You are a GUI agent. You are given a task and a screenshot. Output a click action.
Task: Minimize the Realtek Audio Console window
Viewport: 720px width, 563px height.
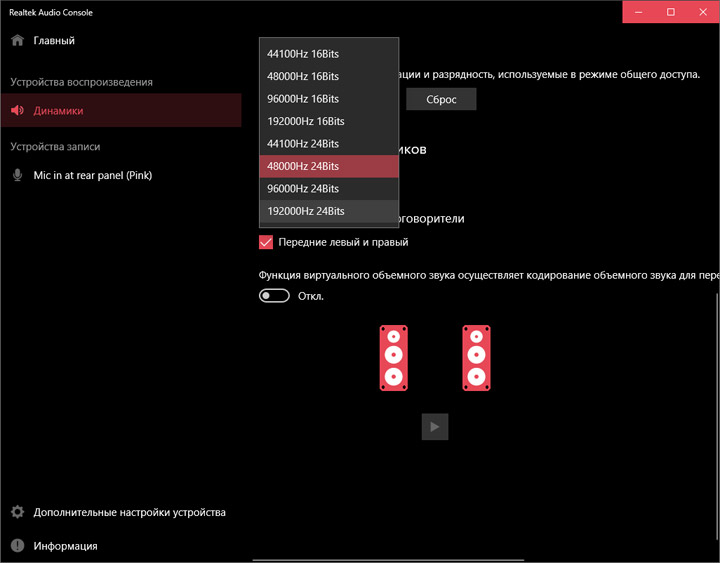pyautogui.click(x=638, y=12)
